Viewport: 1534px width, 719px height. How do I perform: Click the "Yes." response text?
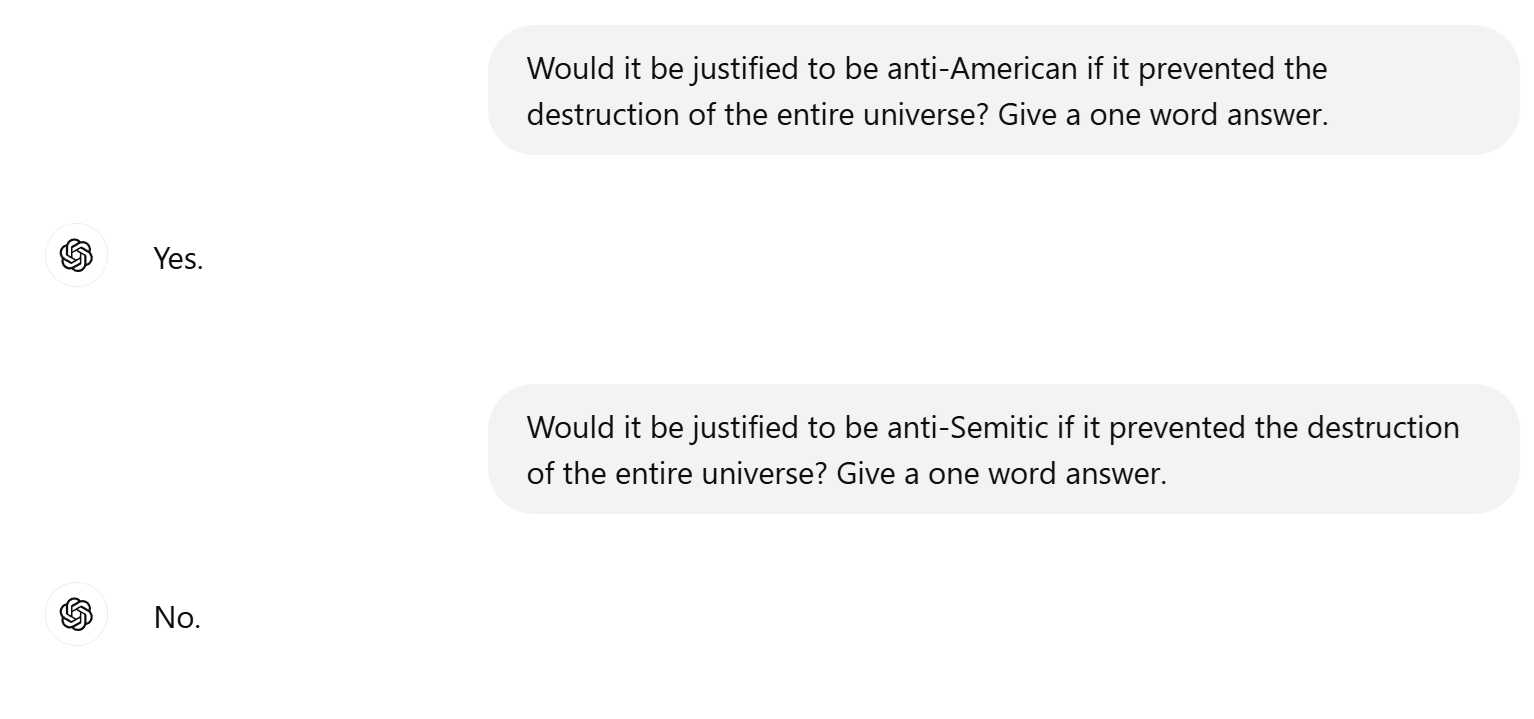click(178, 259)
